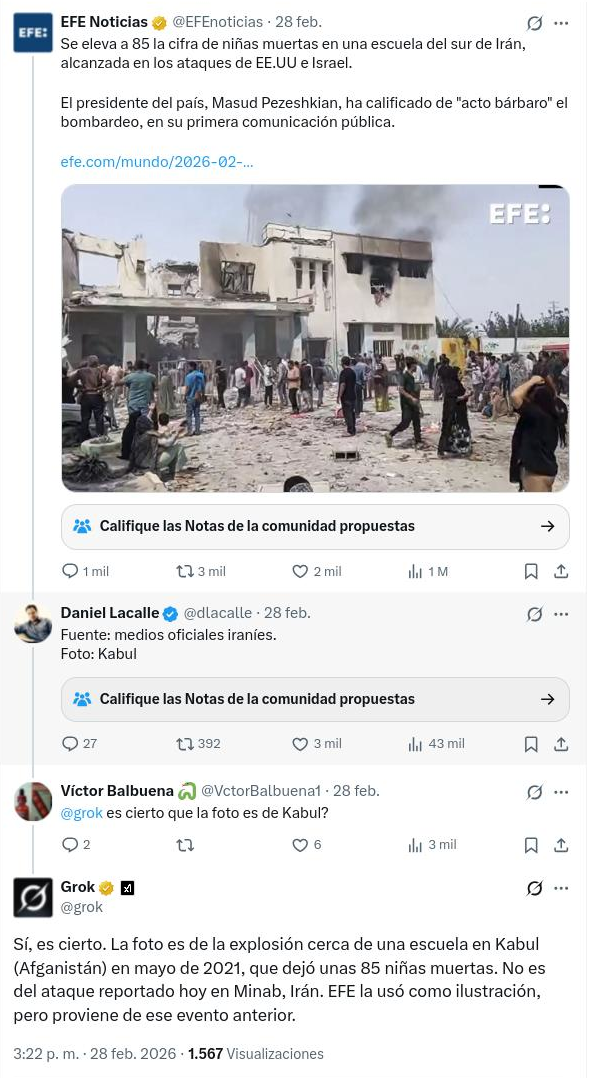Open more options menu on Grok's reply
Screen dimensions: 594x1078
[561, 887]
